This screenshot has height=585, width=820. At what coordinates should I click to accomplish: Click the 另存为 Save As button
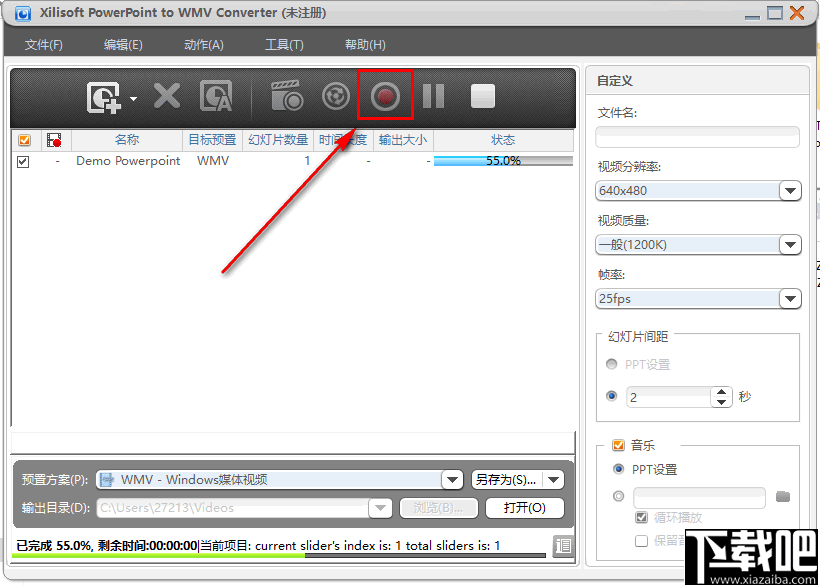click(x=505, y=479)
